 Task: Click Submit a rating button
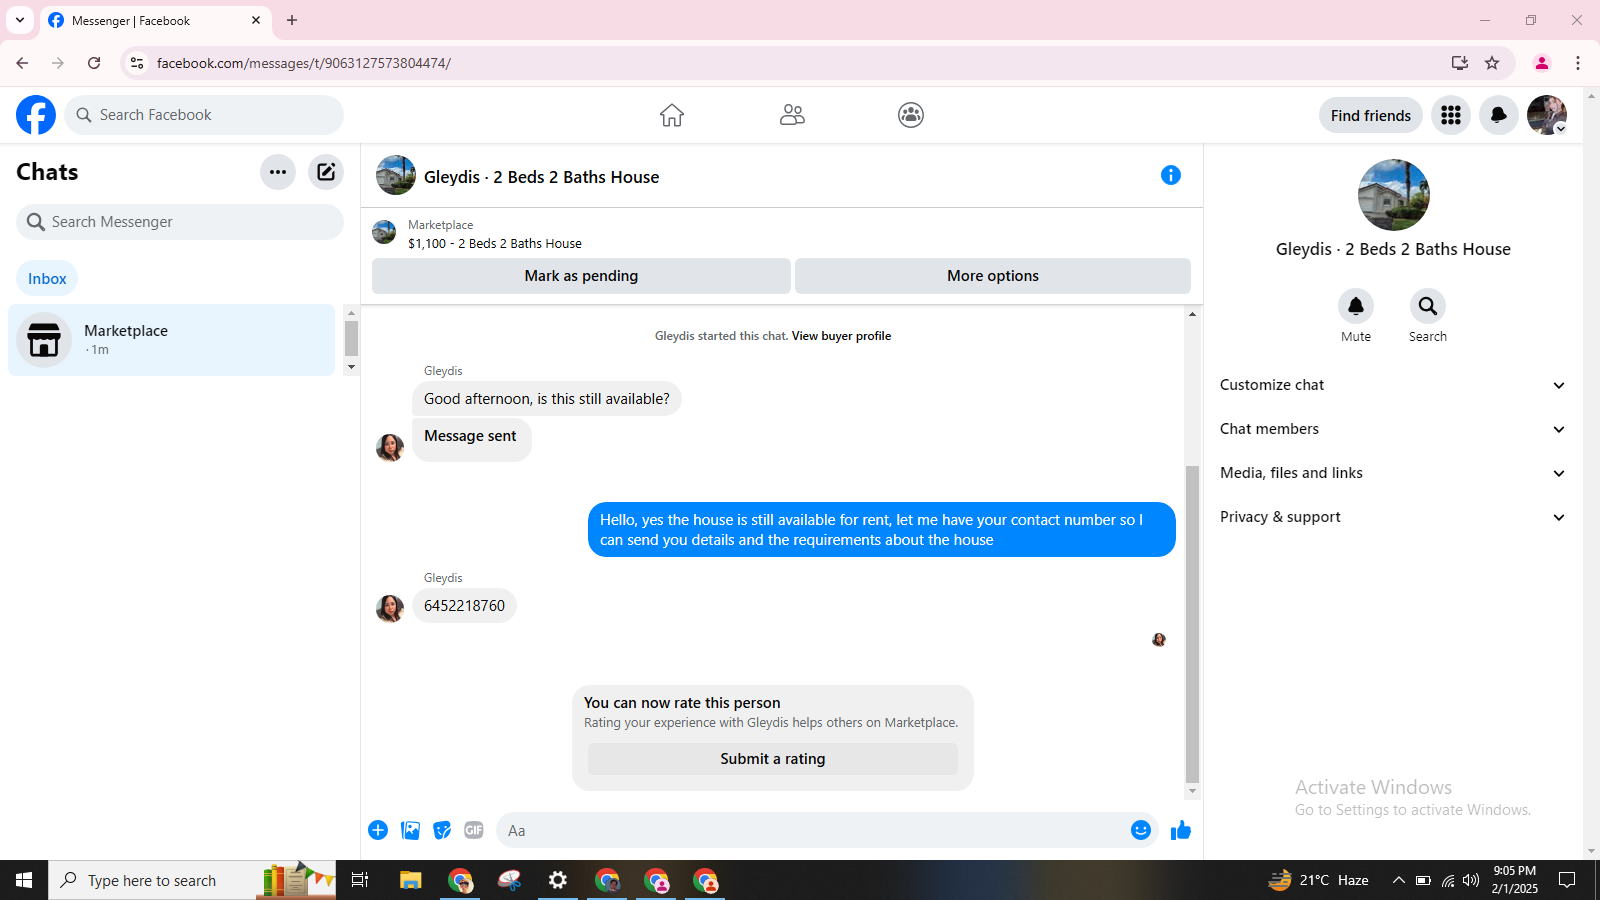point(773,759)
